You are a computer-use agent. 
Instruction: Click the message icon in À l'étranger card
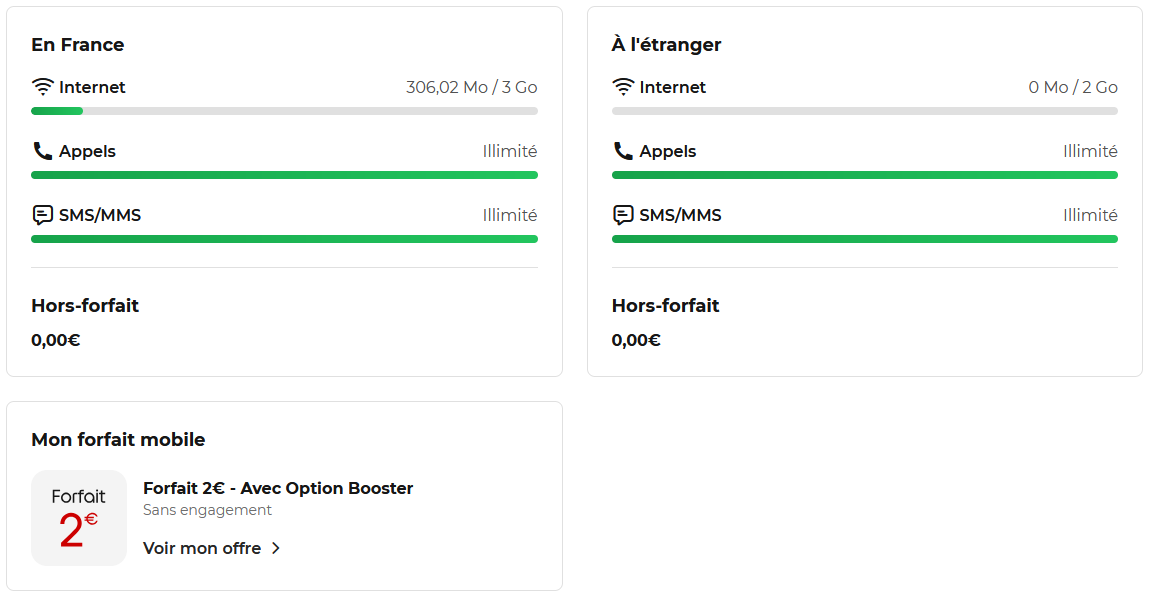click(x=623, y=215)
